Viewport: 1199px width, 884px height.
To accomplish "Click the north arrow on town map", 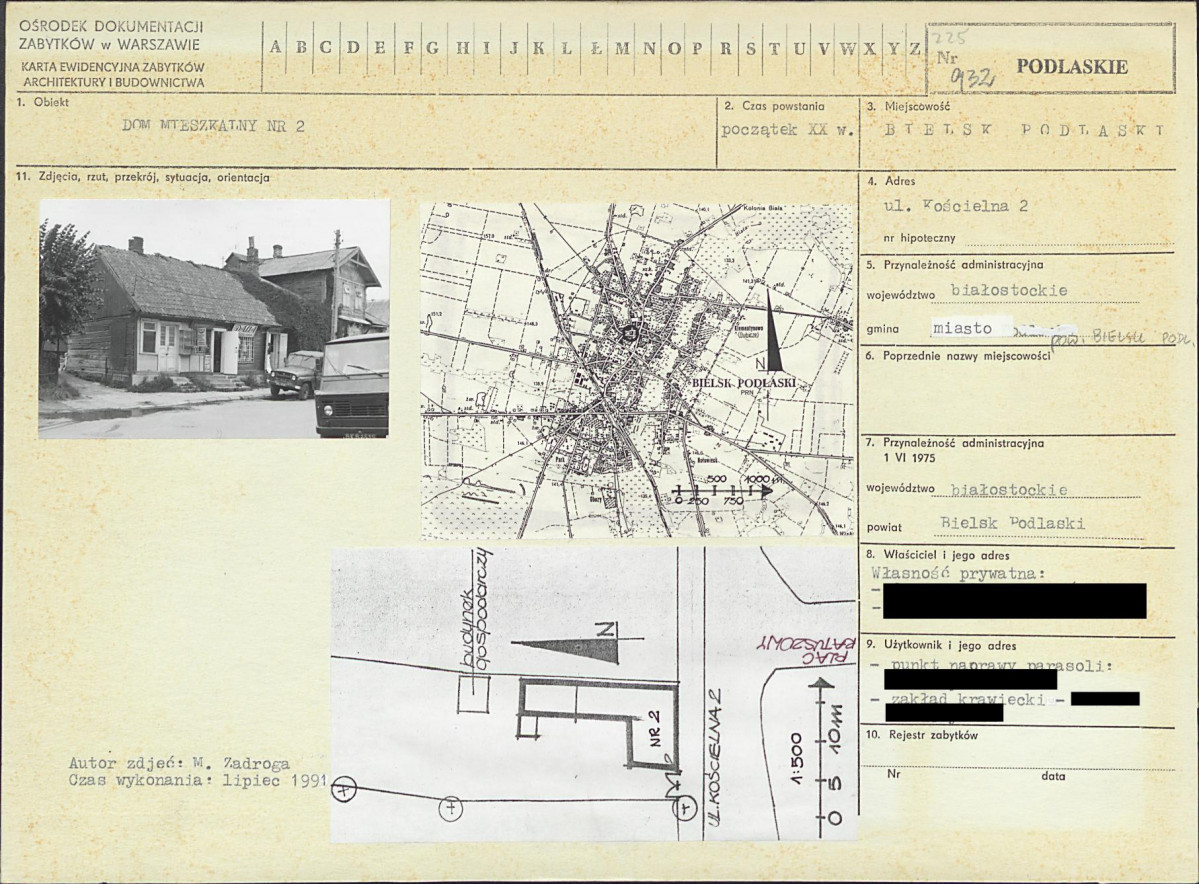I will click(773, 332).
